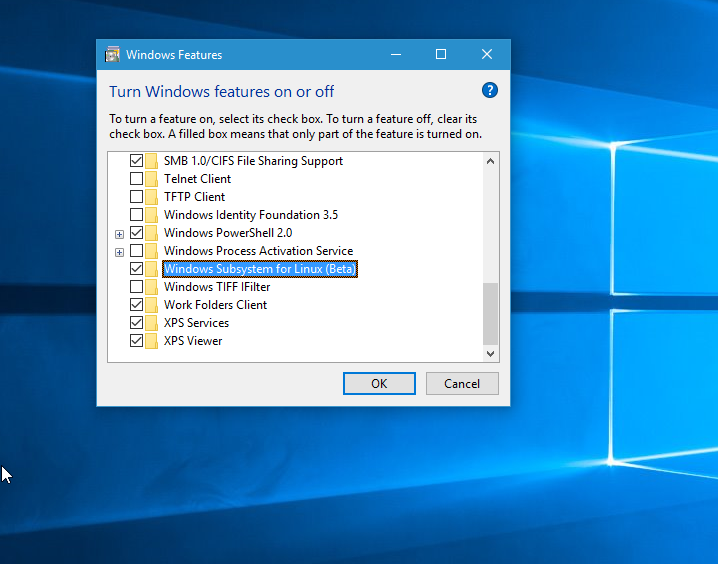This screenshot has height=564, width=718.
Task: Click the folder icon beside Windows Subsystem for Linux
Action: pos(152,269)
